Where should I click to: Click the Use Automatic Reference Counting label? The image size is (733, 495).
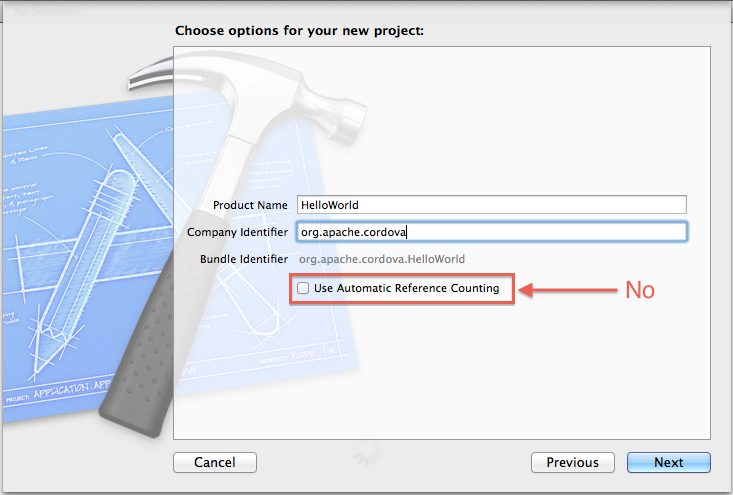[x=406, y=288]
